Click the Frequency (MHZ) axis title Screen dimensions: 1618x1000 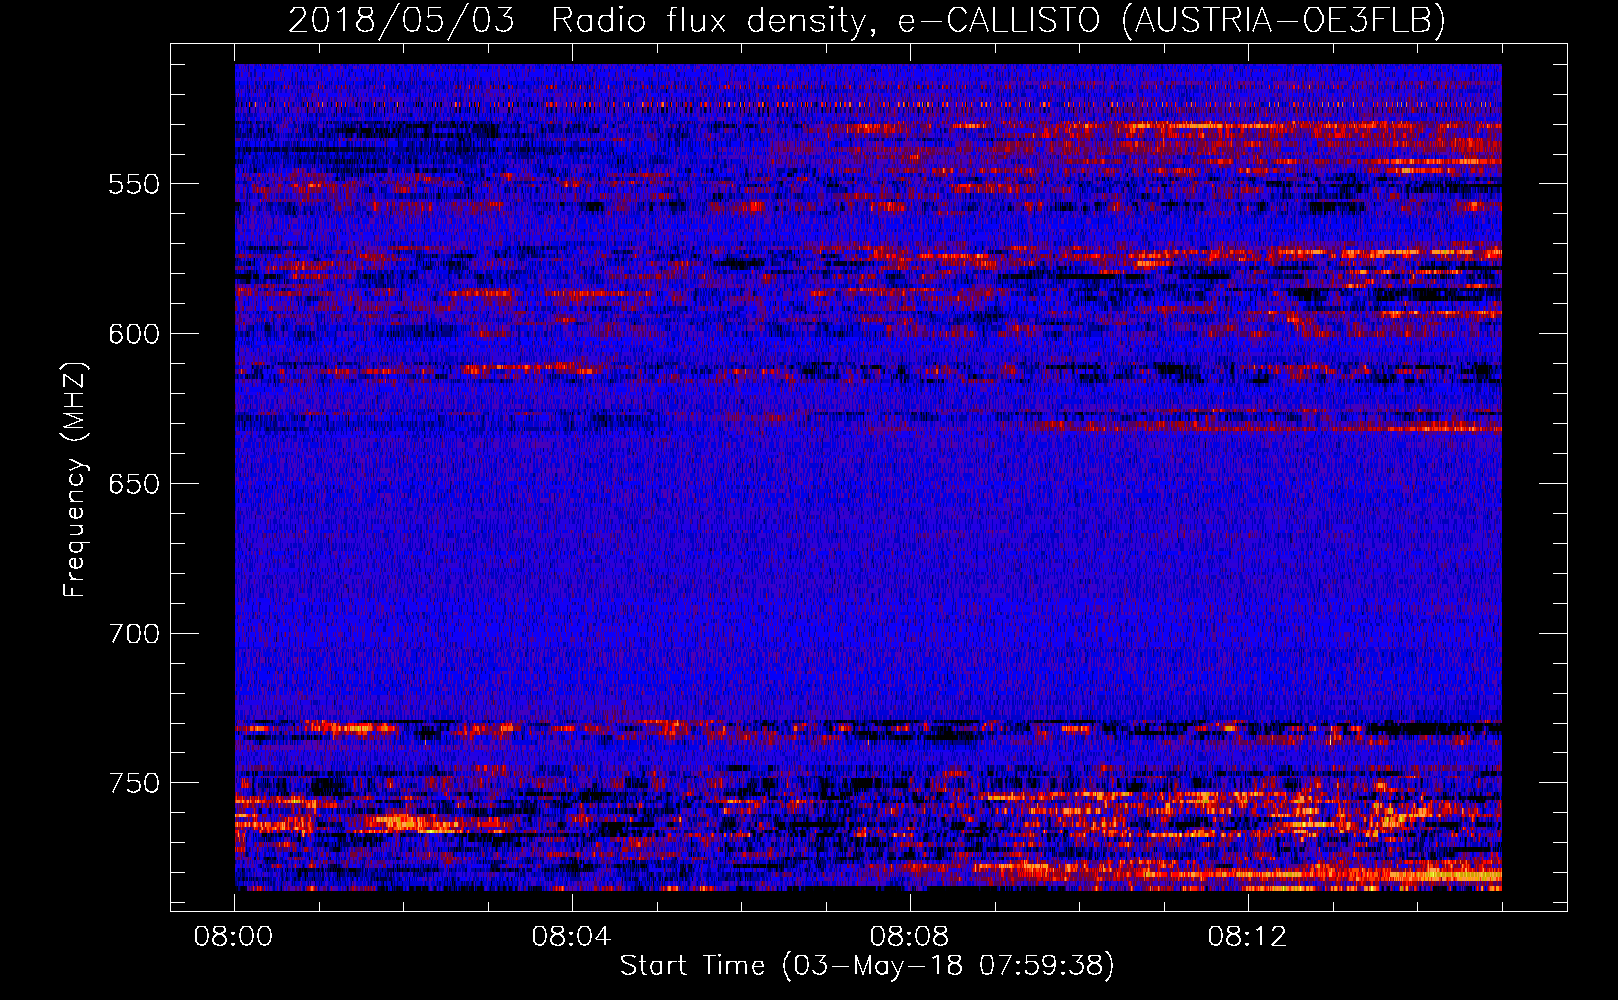76,479
